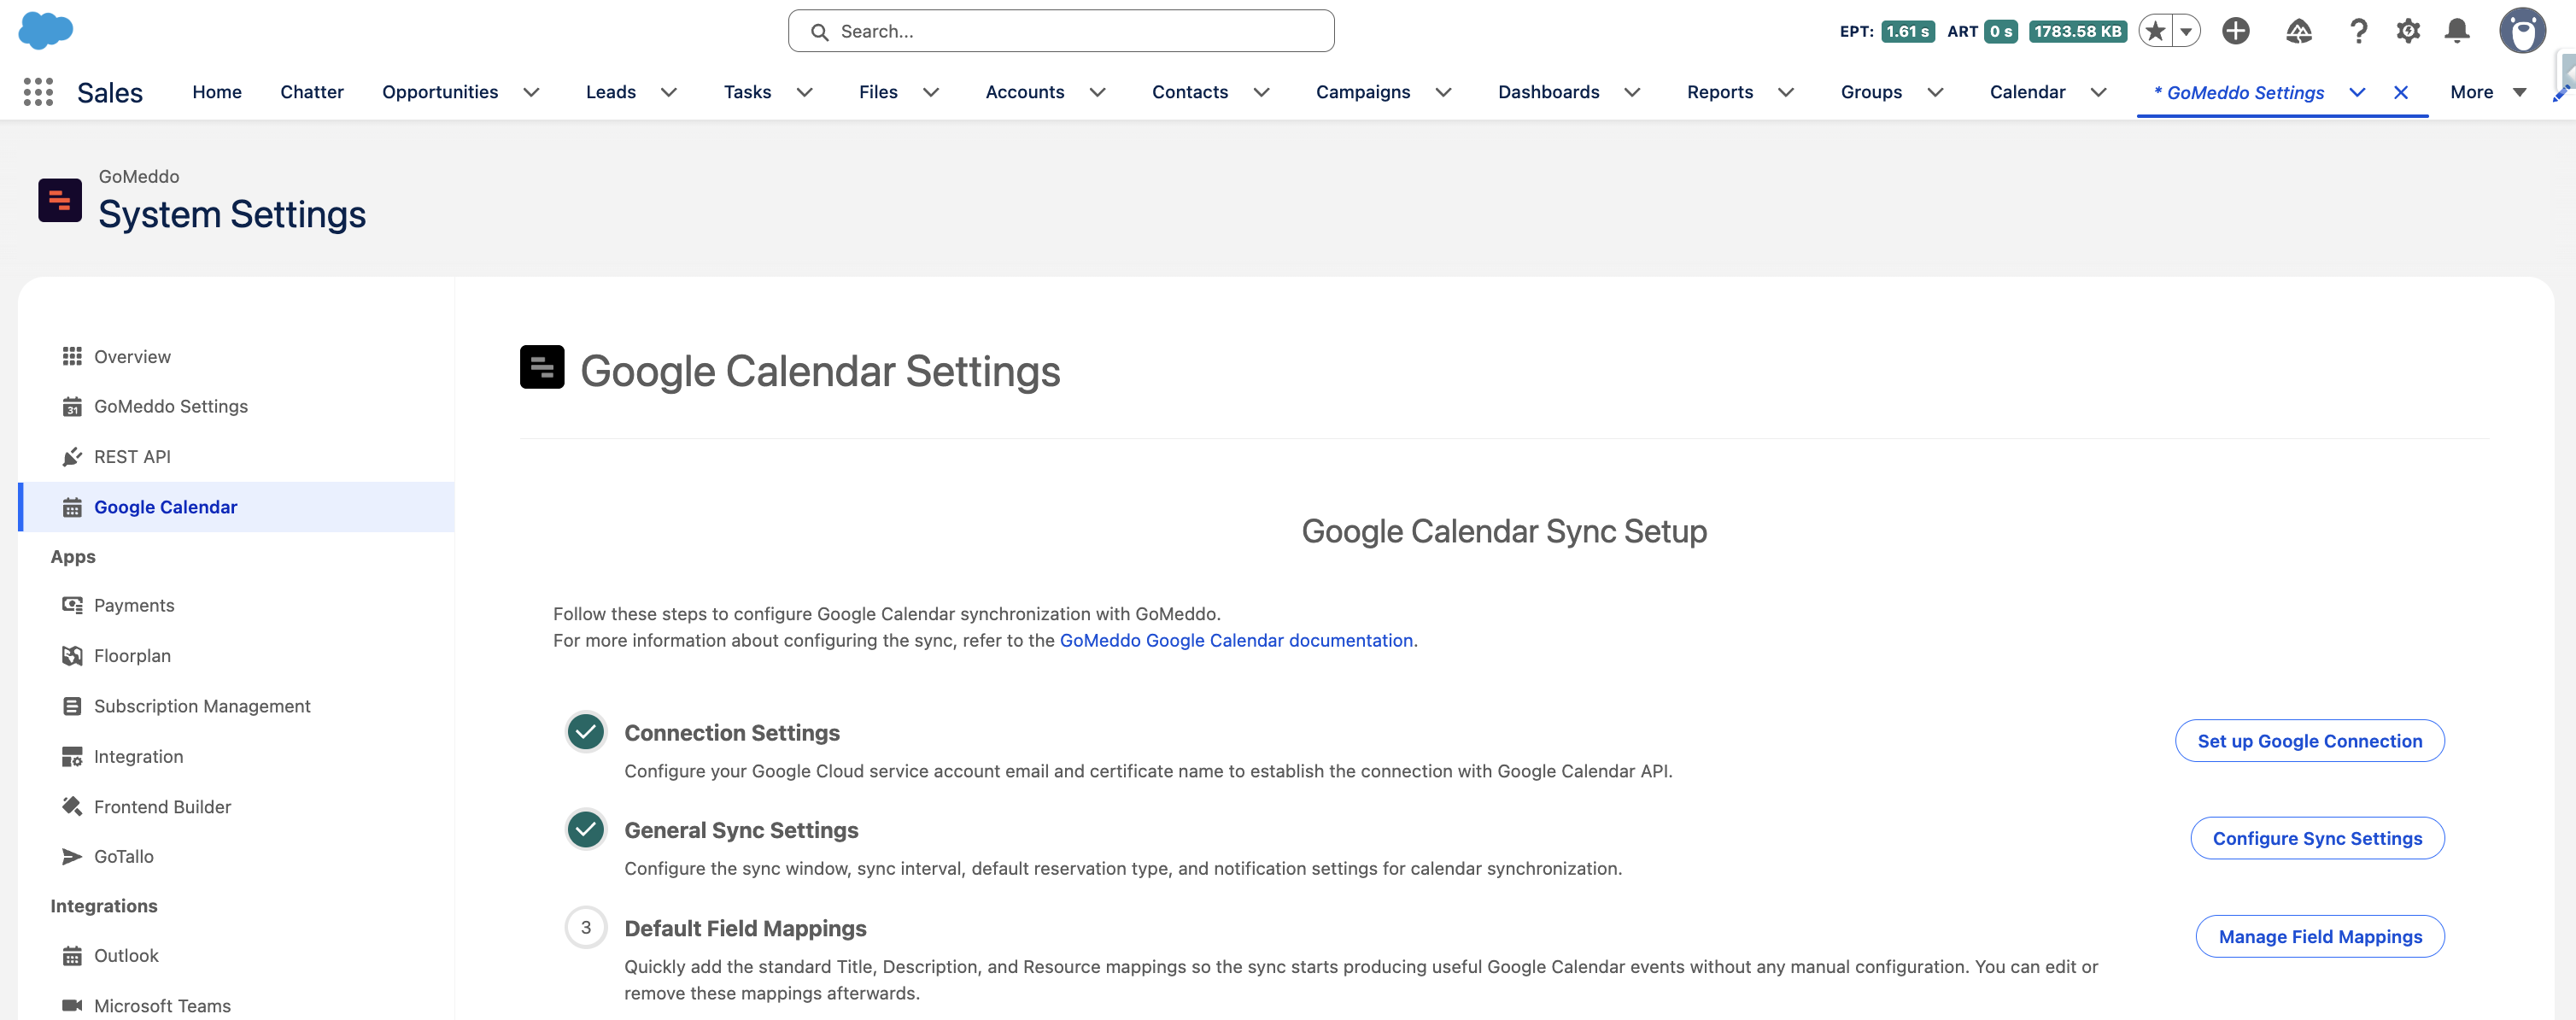Click the REST API plug icon
The image size is (2576, 1020).
click(x=72, y=456)
